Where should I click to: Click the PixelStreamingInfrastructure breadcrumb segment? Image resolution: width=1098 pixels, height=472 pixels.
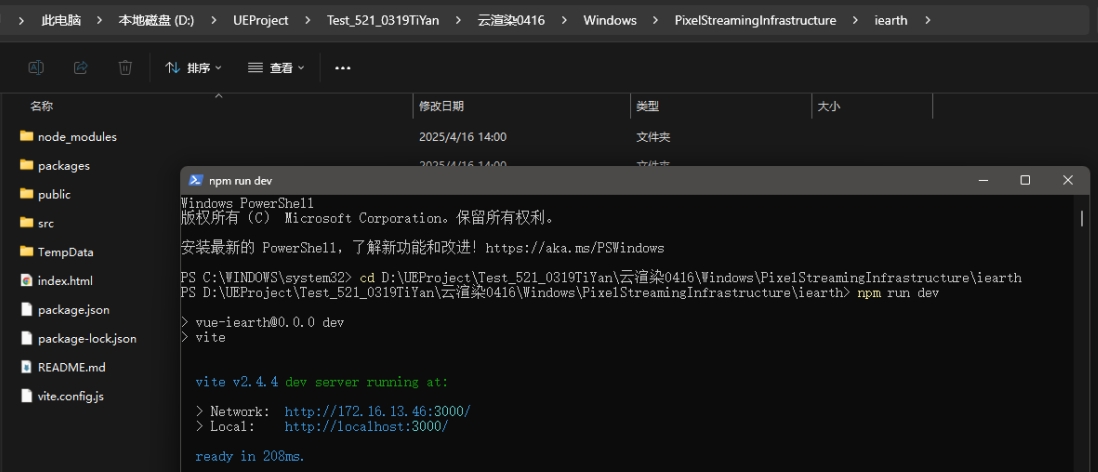point(755,20)
